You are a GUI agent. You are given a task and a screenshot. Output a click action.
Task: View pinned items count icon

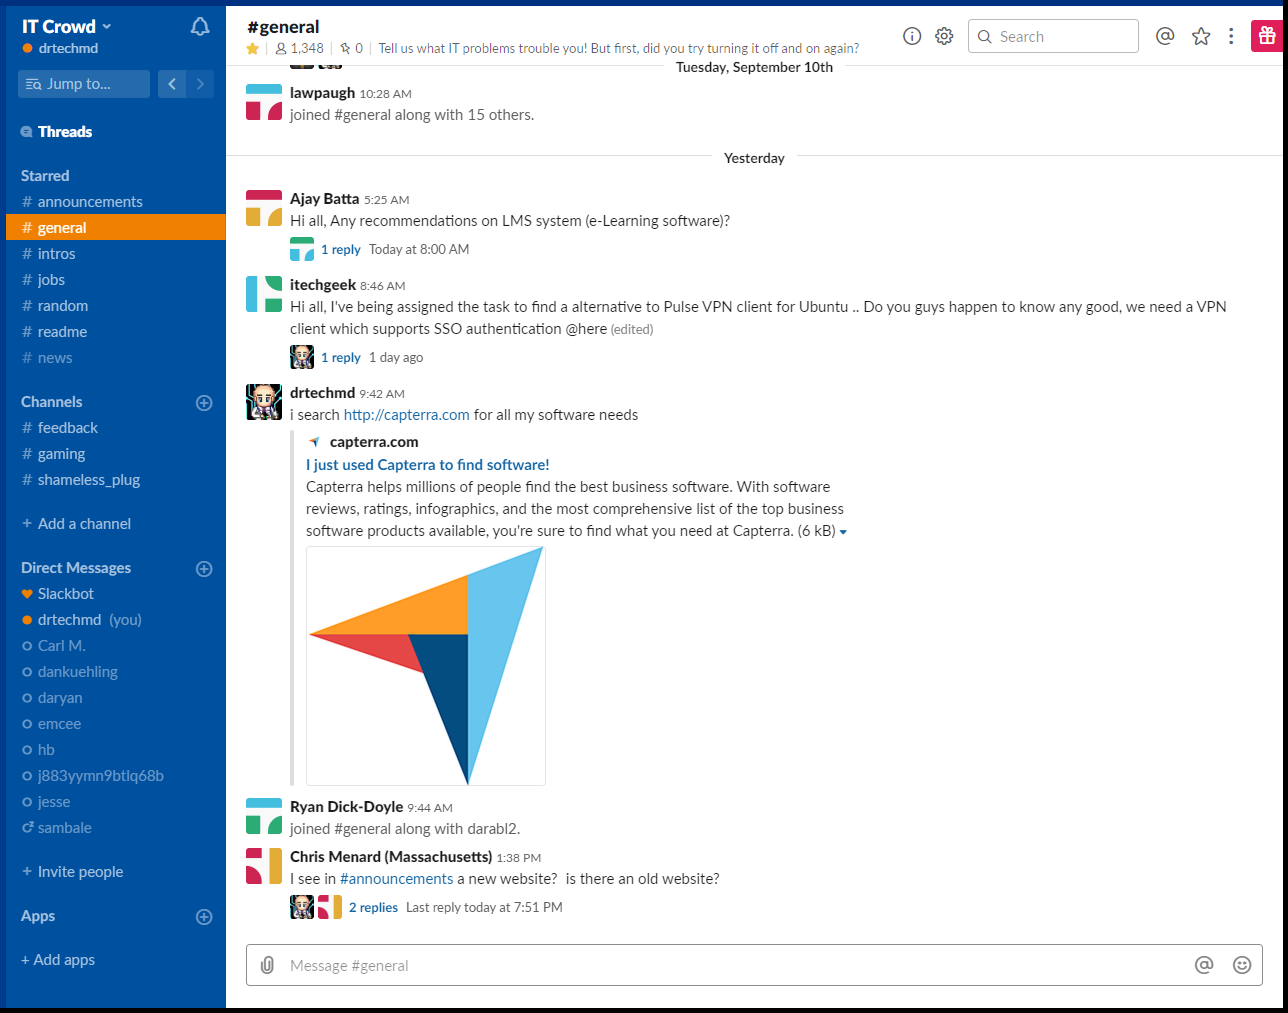(351, 48)
